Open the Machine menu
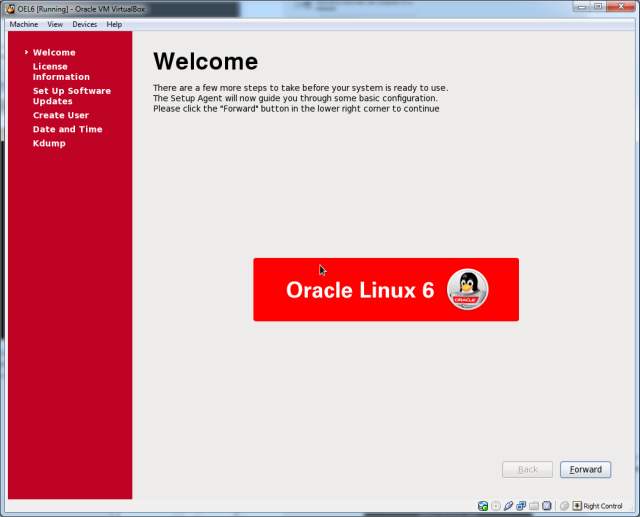 click(x=24, y=24)
